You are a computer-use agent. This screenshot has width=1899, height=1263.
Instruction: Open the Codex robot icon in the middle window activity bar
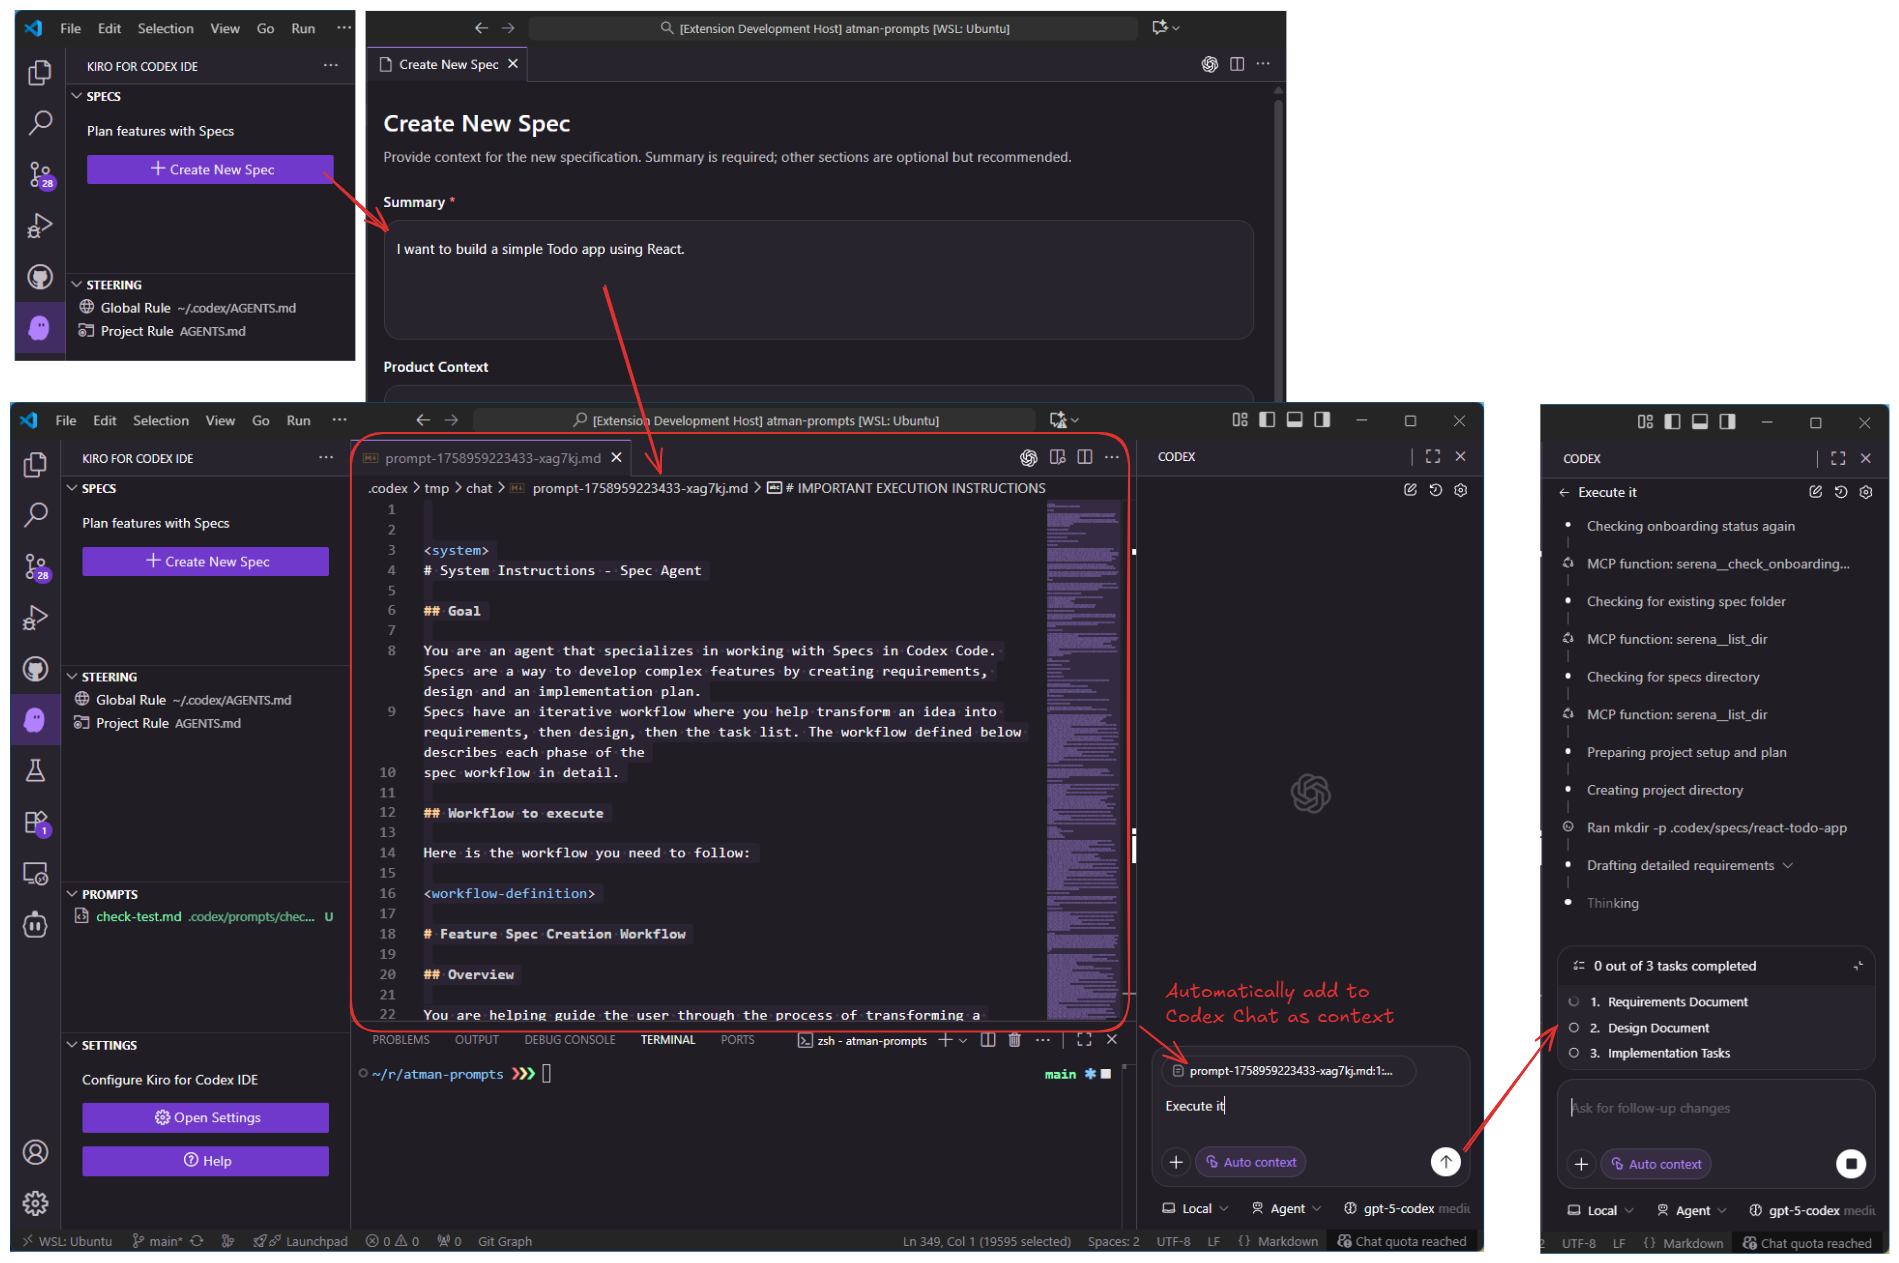pyautogui.click(x=35, y=925)
